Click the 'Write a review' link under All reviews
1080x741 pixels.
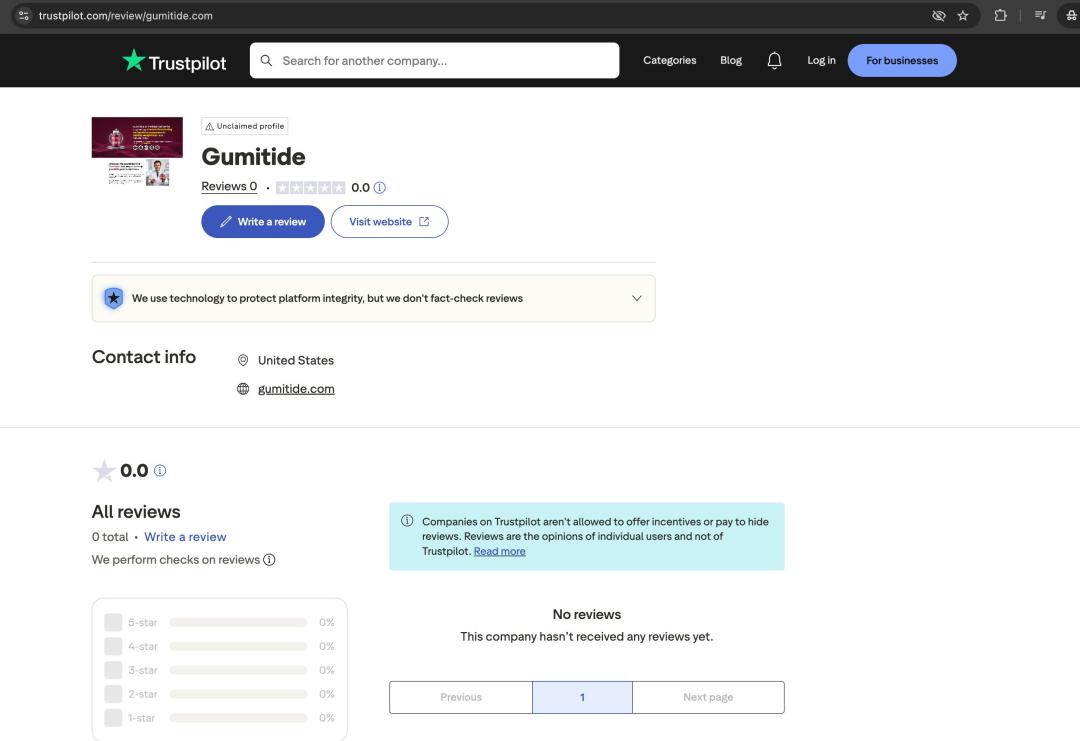tap(185, 537)
